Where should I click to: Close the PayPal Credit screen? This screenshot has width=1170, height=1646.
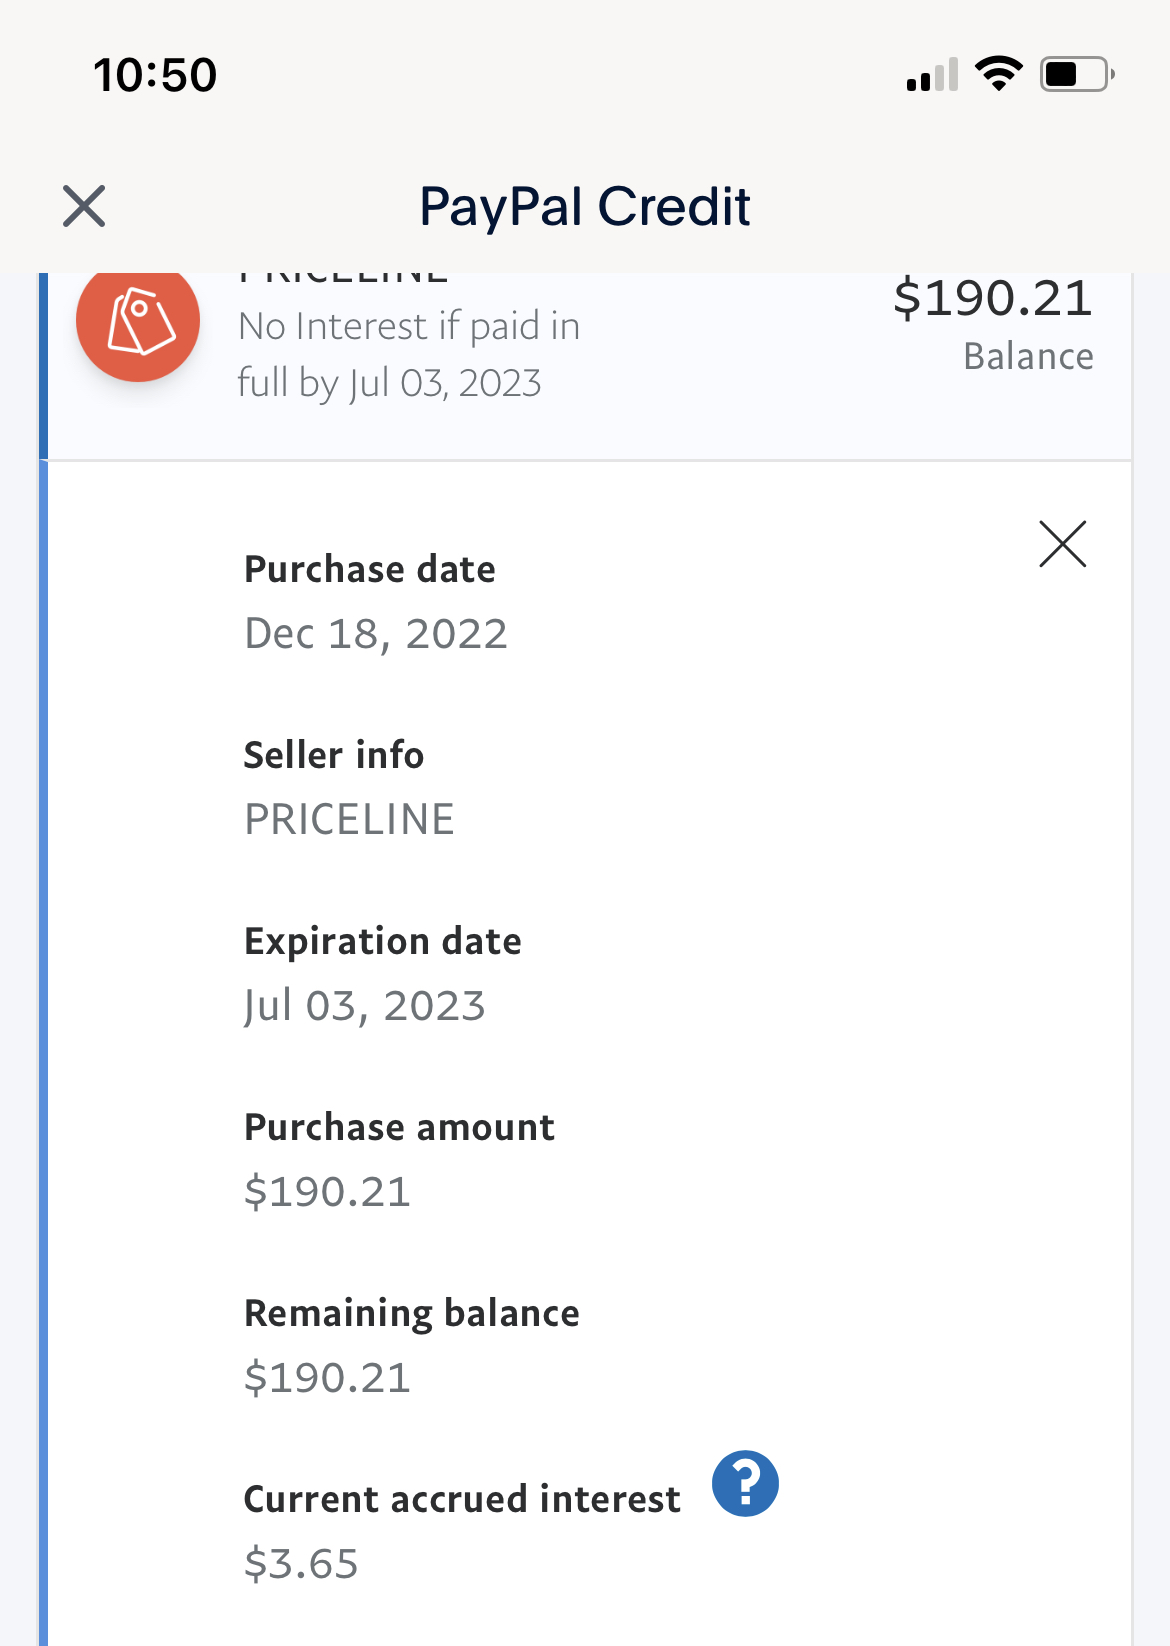click(84, 206)
